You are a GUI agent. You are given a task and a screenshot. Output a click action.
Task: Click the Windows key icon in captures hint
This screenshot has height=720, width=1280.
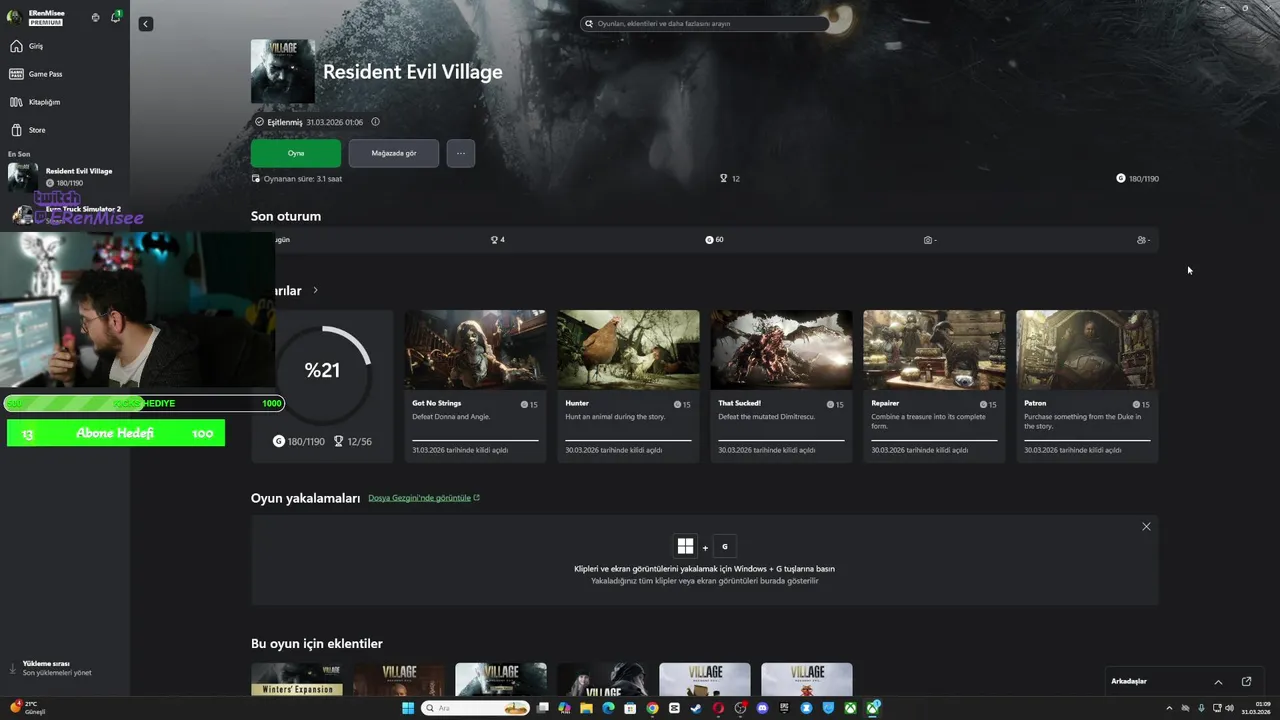[685, 546]
